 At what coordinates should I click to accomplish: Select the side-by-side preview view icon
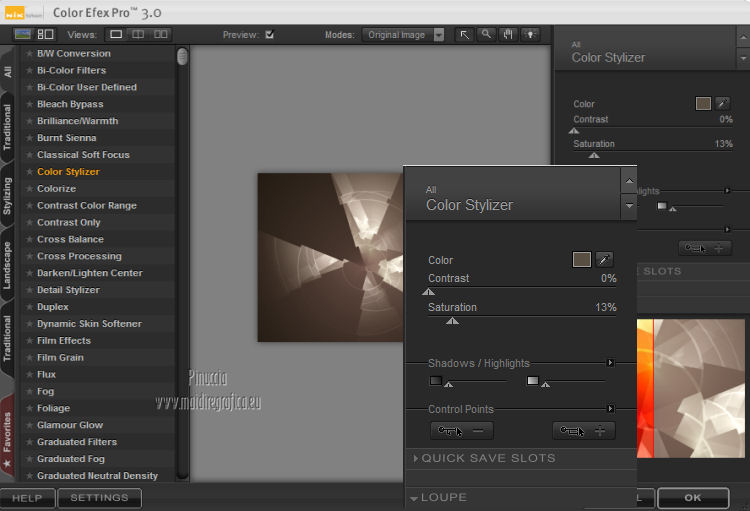160,34
